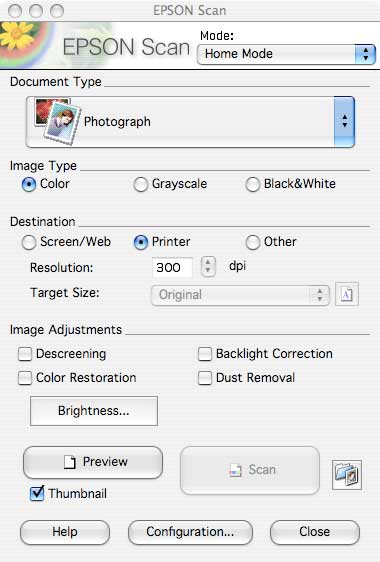Screen dimensions: 380x562
Task: Click the page icon on Preview button
Action: tap(70, 462)
